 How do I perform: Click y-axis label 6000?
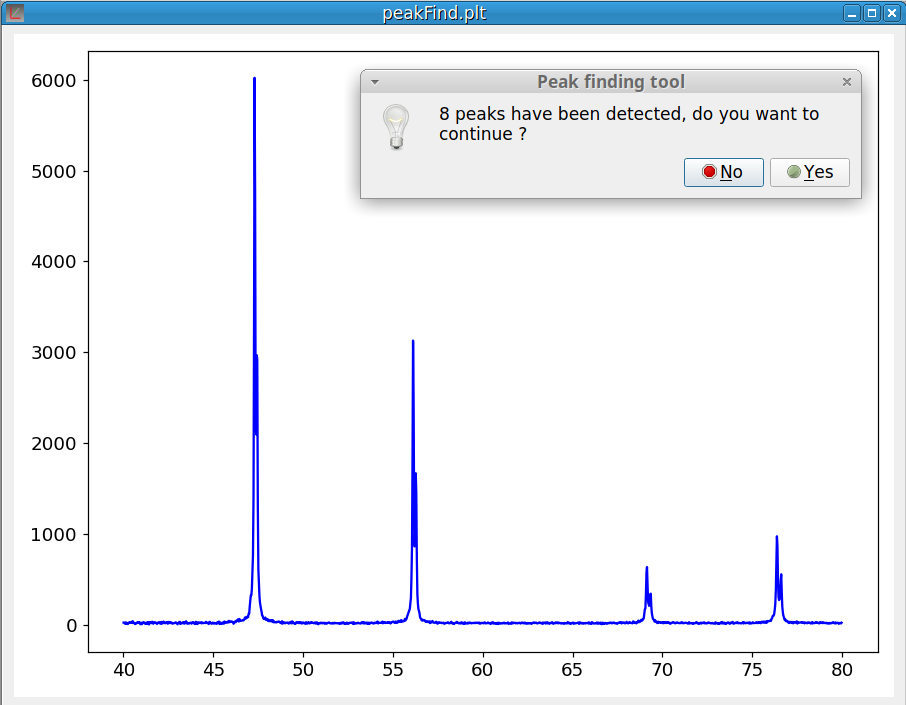54,81
